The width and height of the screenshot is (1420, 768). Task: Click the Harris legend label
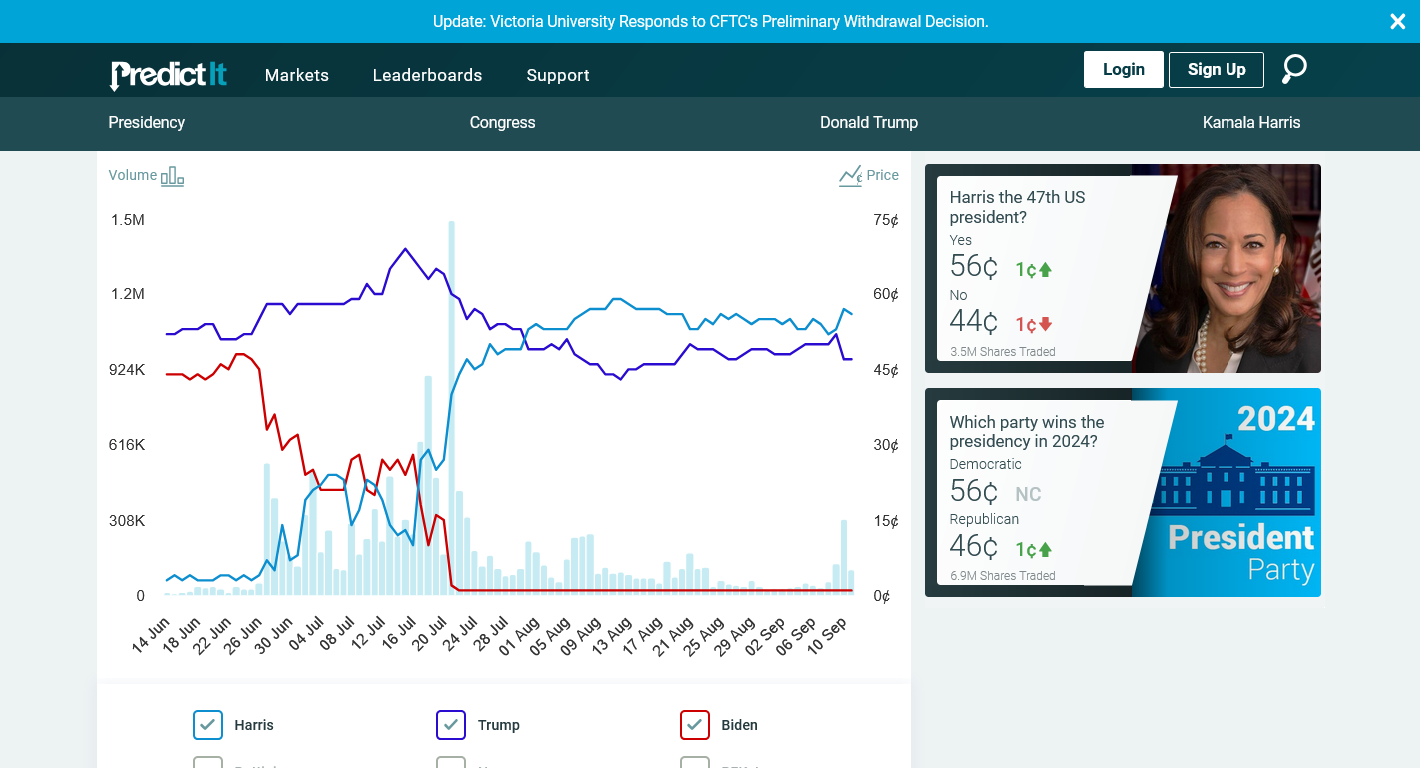click(x=254, y=725)
